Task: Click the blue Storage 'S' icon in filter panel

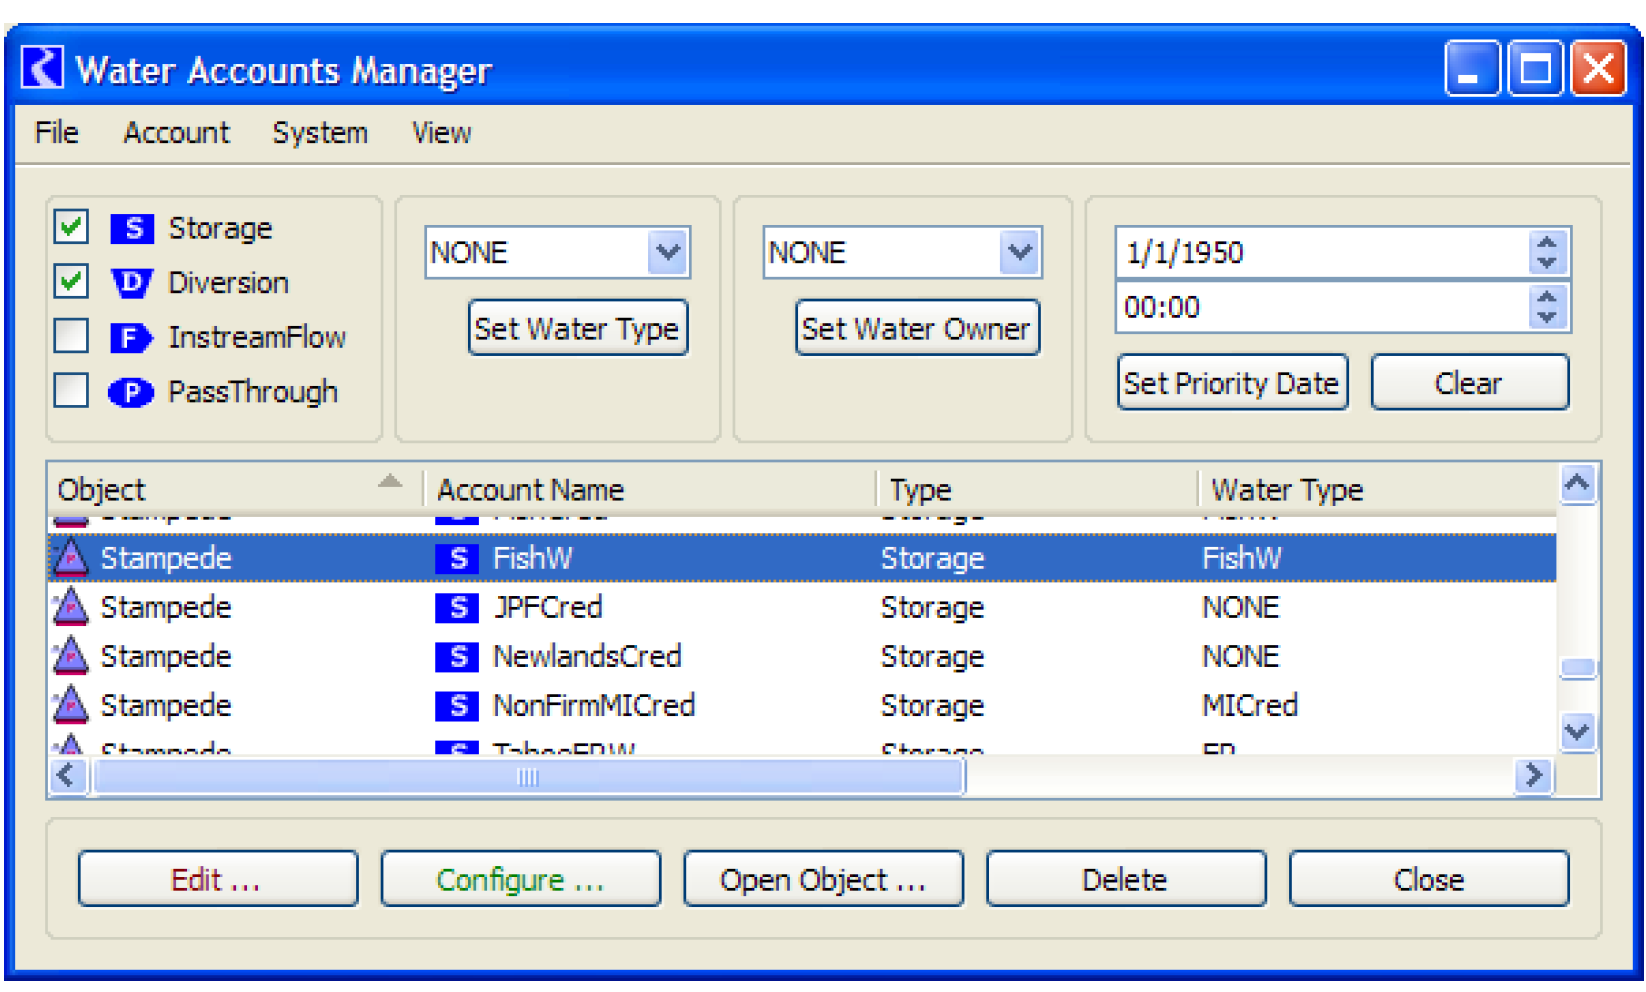Action: 132,228
